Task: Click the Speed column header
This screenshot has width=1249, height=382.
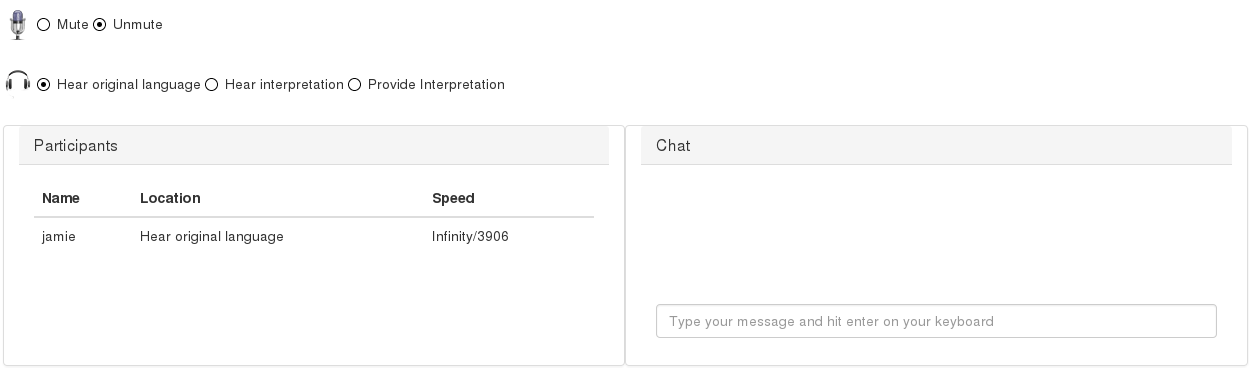Action: 453,198
